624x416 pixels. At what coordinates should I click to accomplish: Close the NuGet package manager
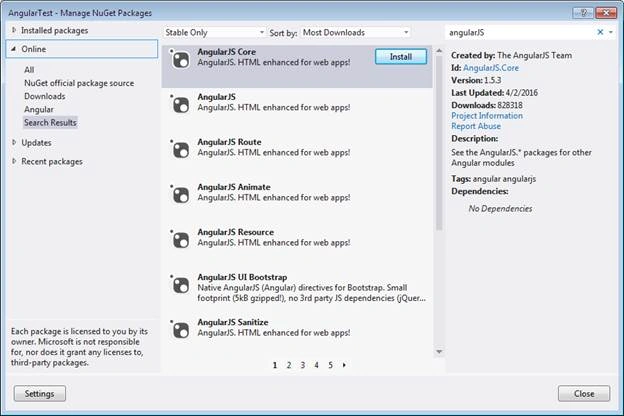click(584, 393)
